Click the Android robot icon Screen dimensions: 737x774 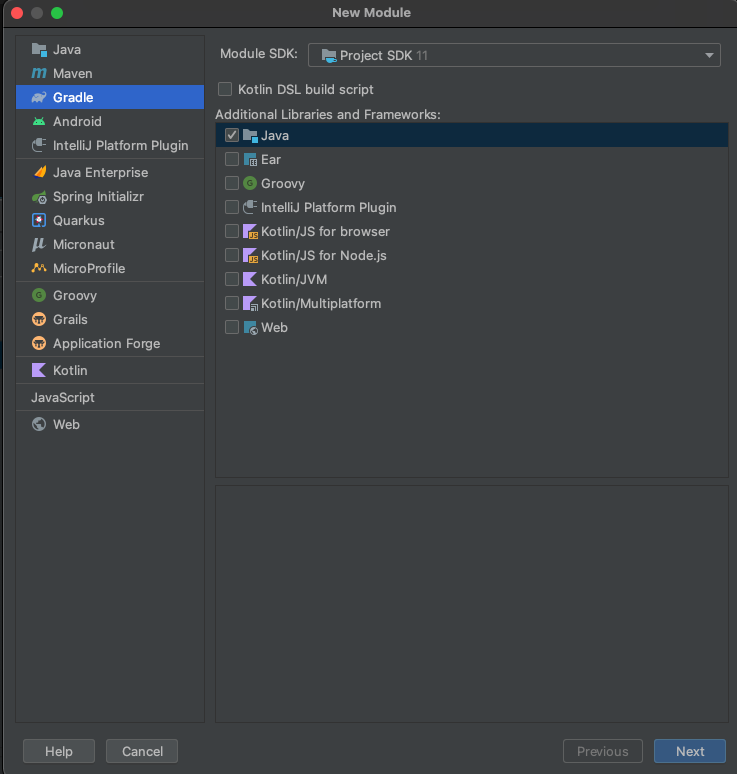pos(39,121)
